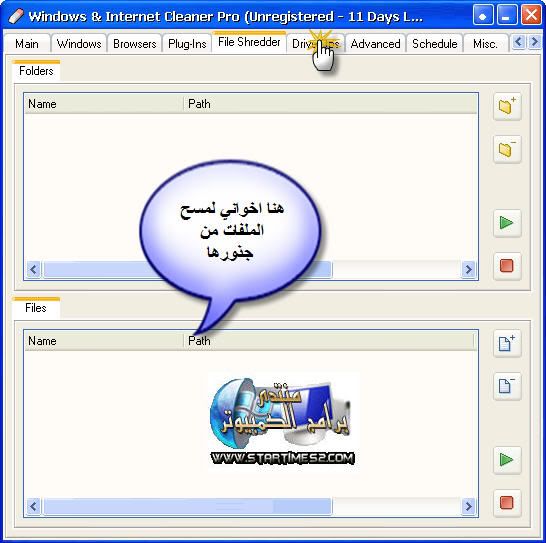Open the Browsers tab
This screenshot has width=546, height=543.
[x=134, y=44]
